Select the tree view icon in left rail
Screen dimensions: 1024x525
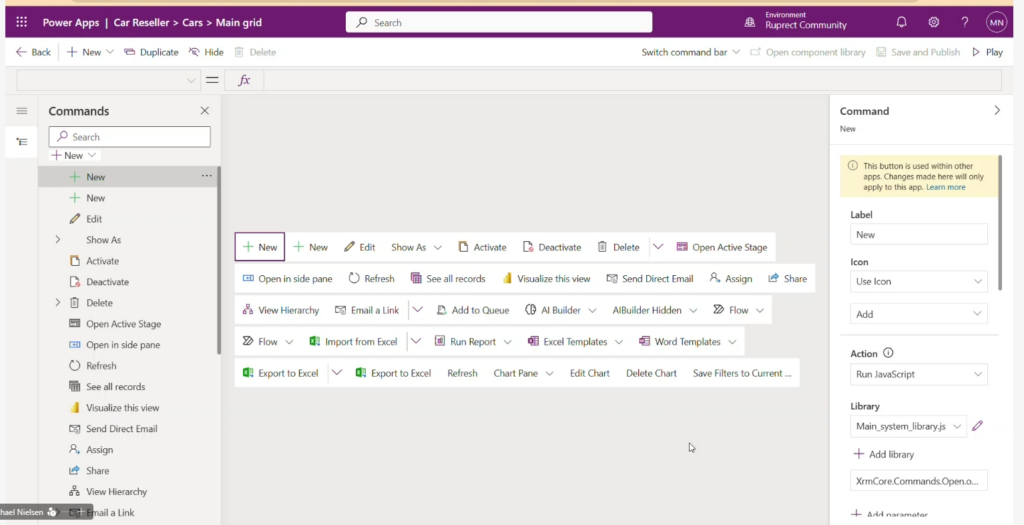tap(21, 142)
